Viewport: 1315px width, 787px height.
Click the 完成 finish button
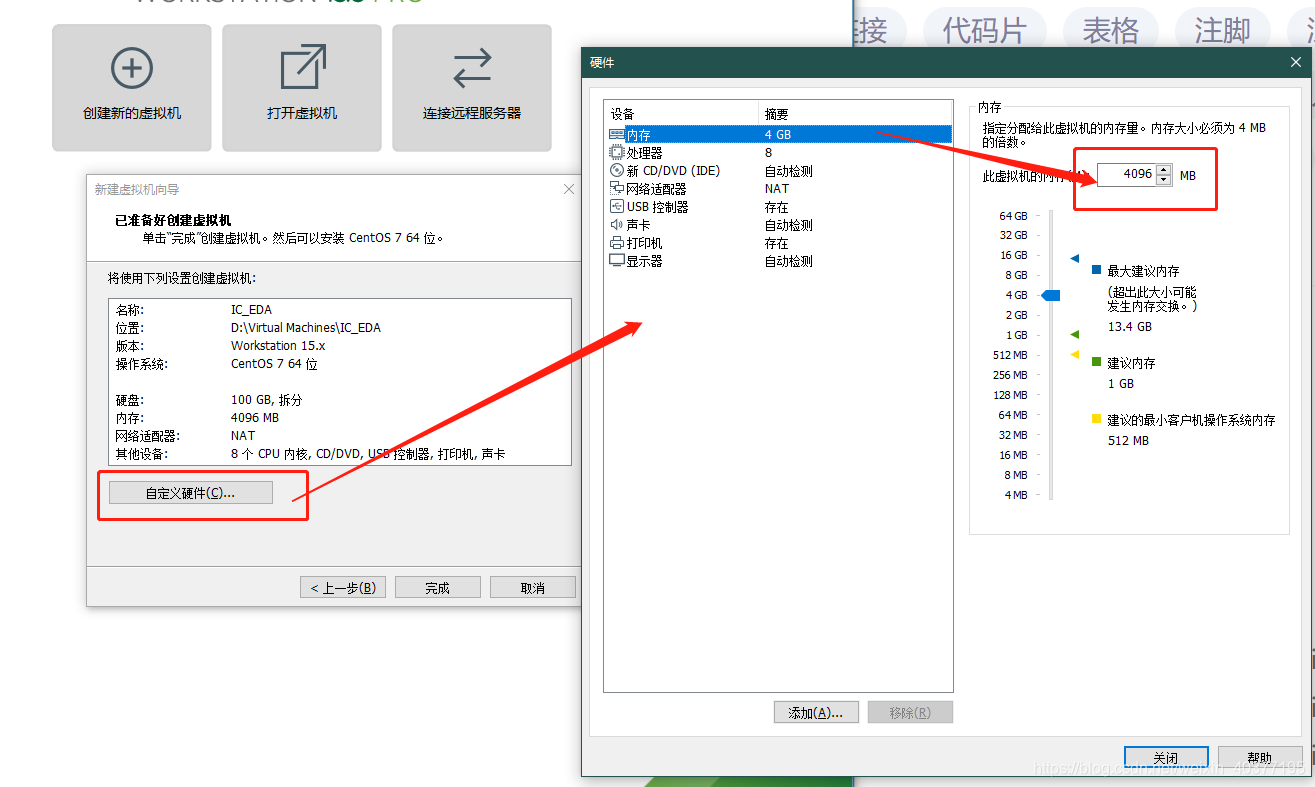coord(438,587)
